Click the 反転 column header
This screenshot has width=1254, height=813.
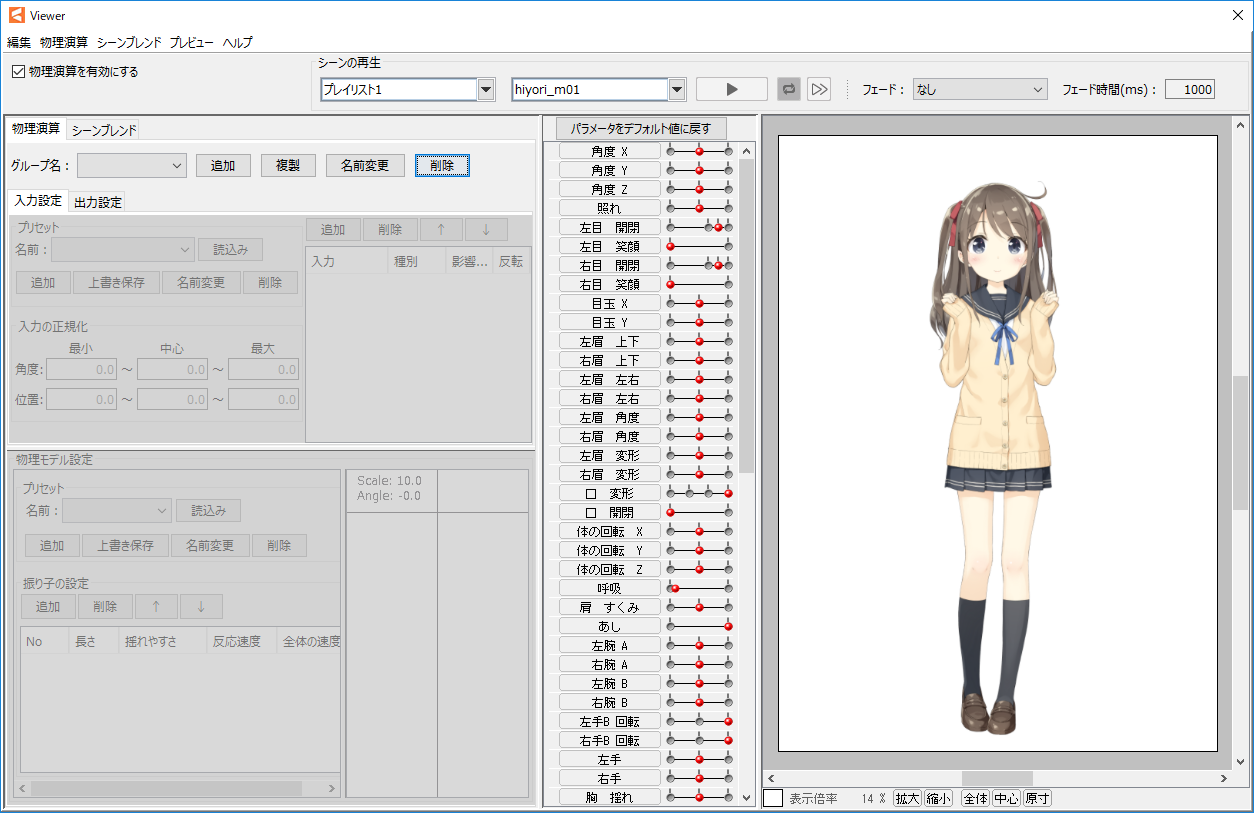(510, 262)
